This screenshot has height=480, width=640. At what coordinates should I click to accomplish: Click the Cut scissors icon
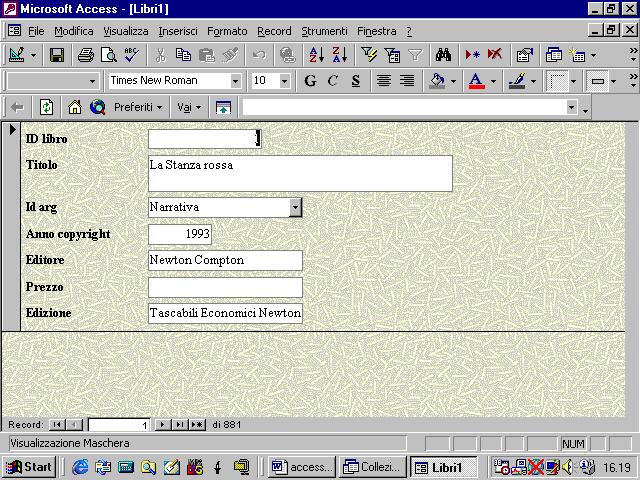161,55
